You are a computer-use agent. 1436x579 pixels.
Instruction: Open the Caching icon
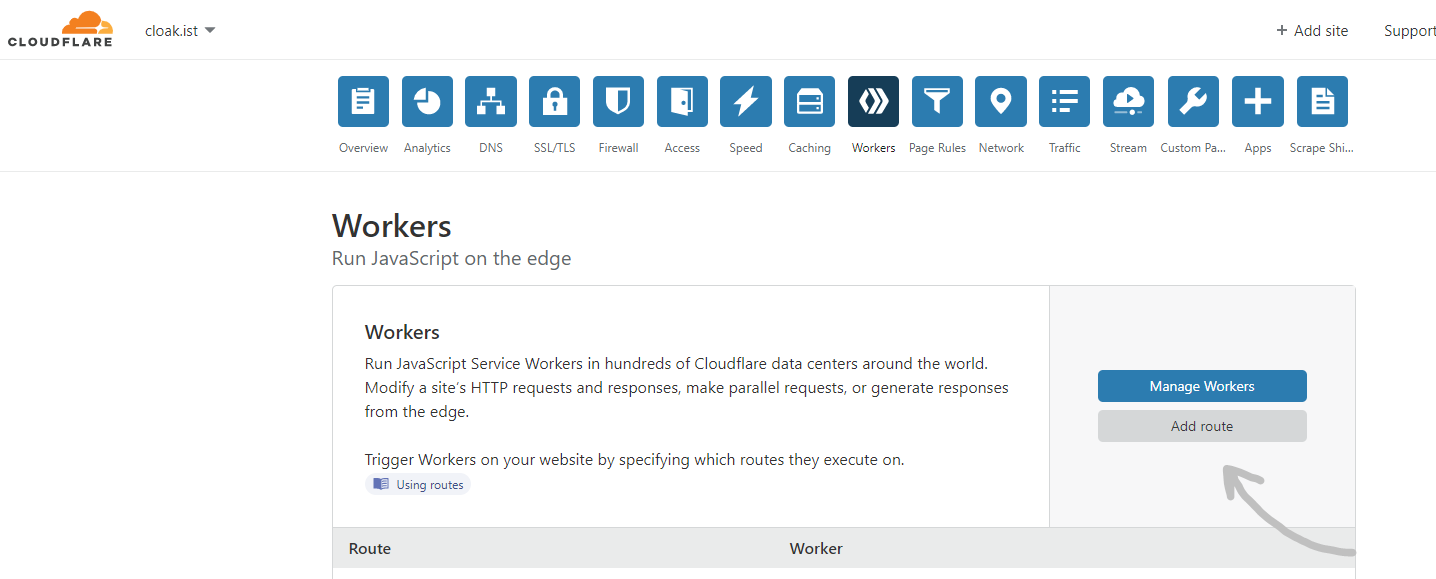[809, 102]
